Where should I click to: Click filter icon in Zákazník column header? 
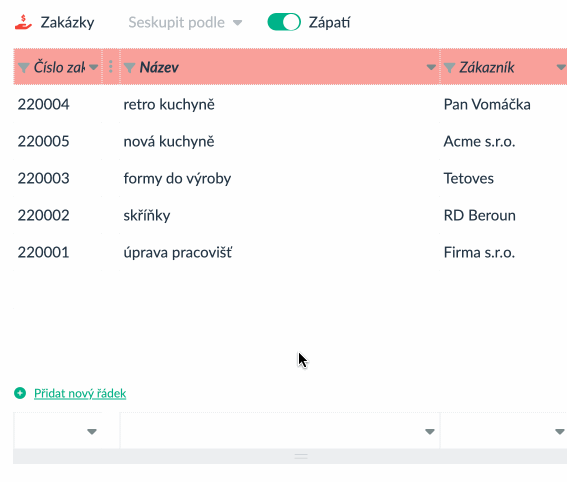(449, 67)
